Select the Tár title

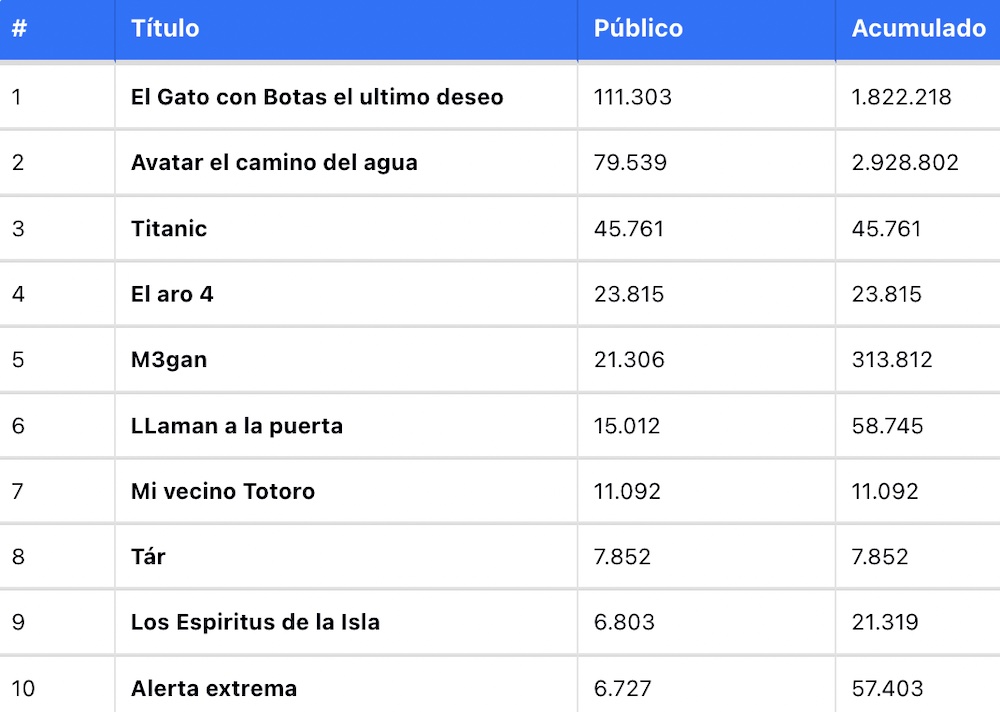click(x=148, y=556)
